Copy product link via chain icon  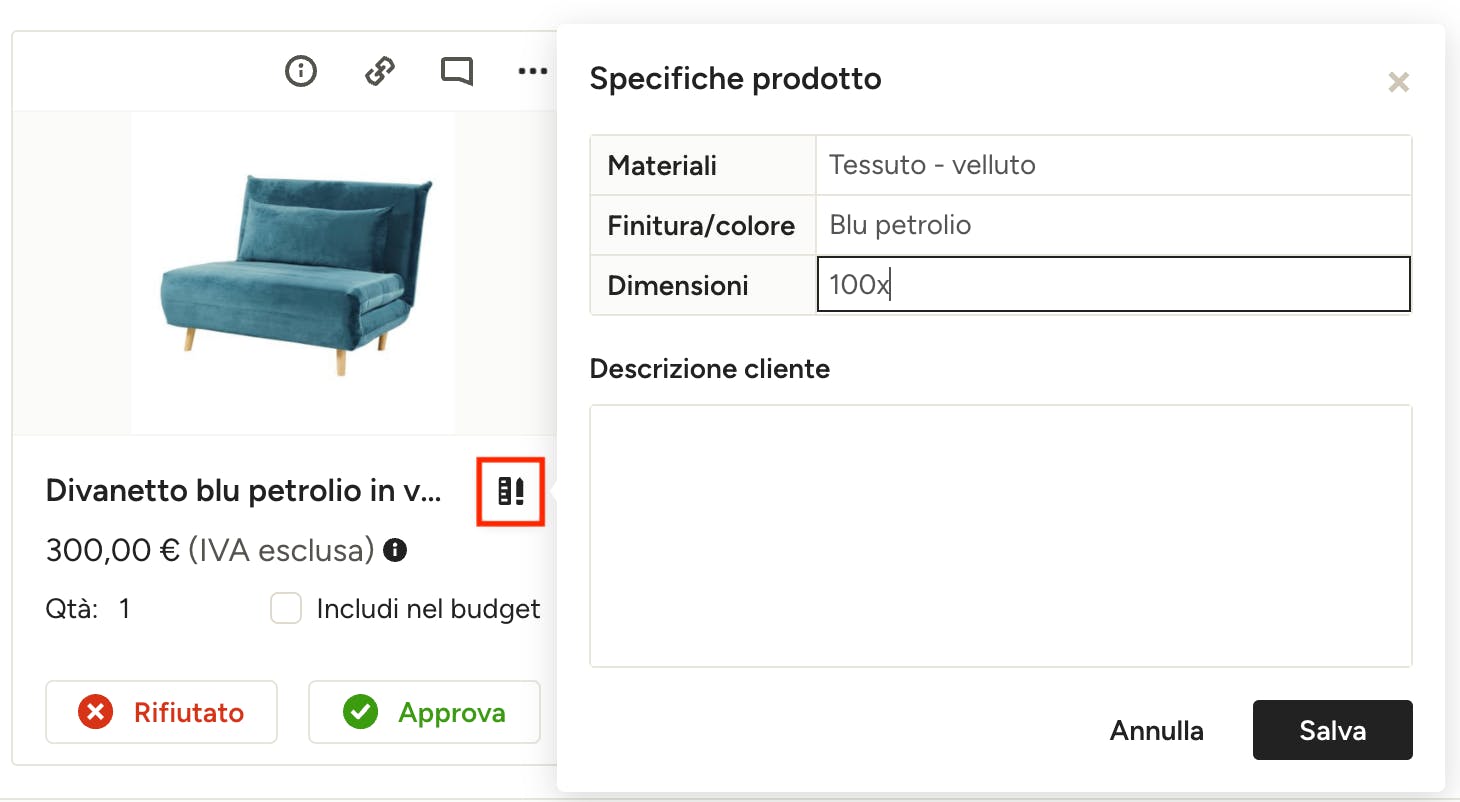point(379,71)
